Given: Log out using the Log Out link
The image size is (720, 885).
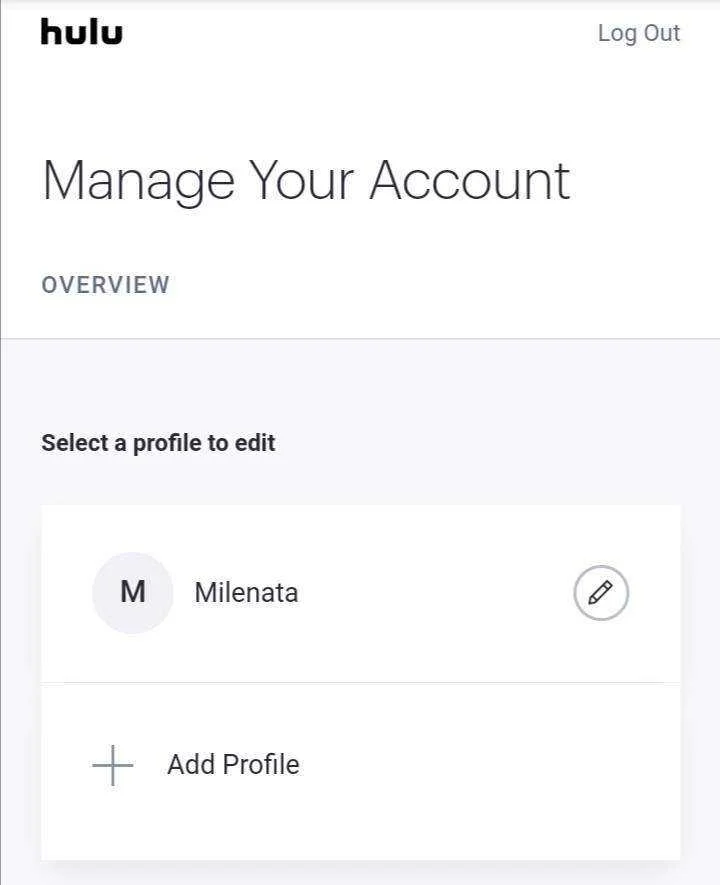Looking at the screenshot, I should (x=639, y=33).
